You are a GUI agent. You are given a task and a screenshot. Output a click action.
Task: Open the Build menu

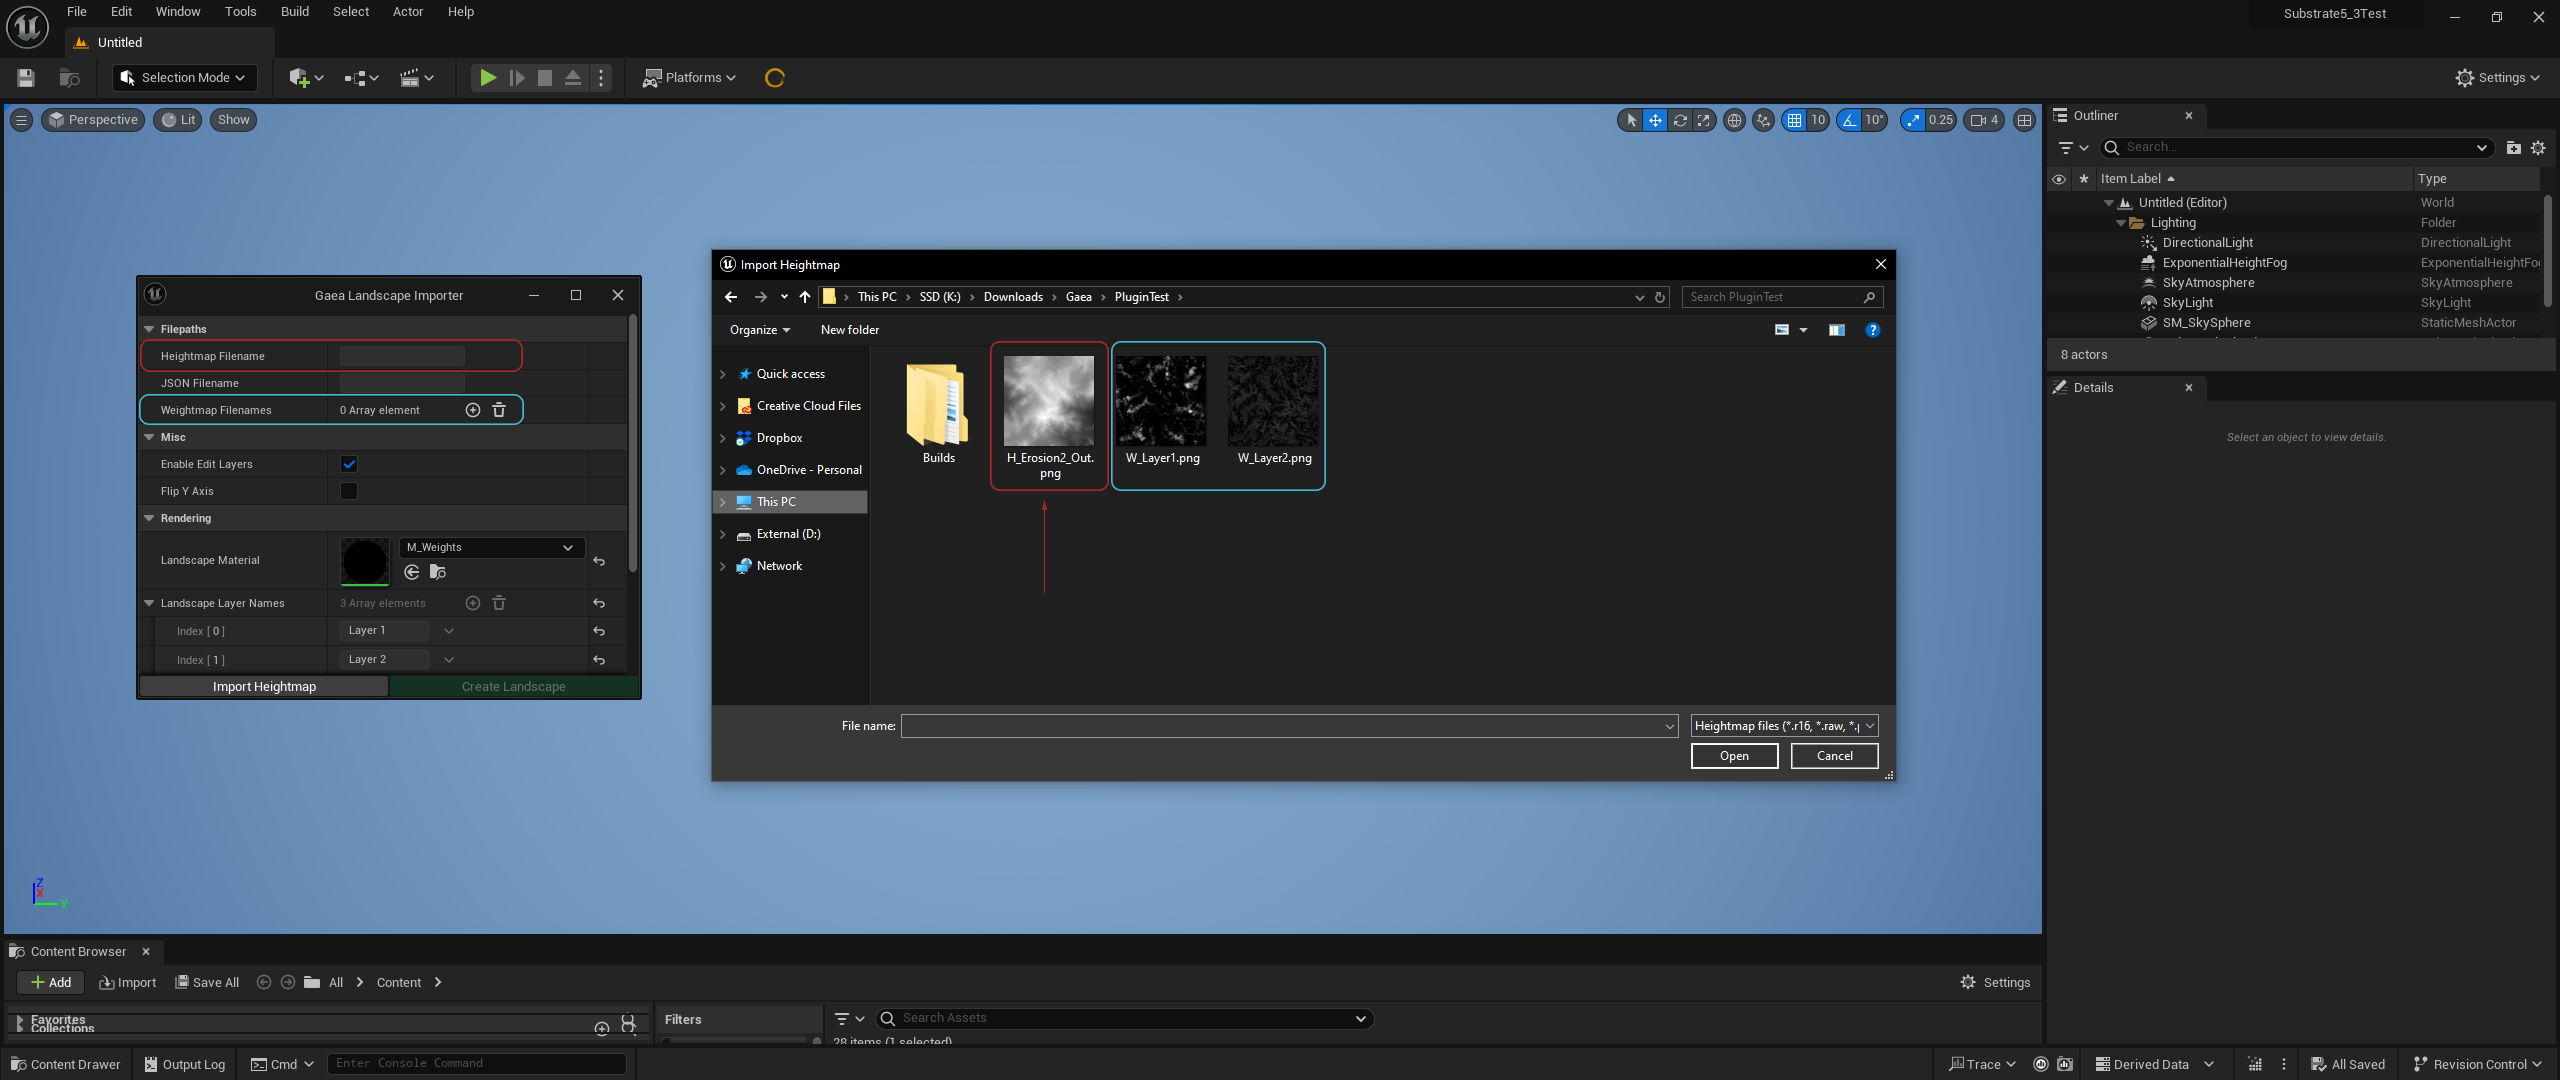pyautogui.click(x=294, y=12)
